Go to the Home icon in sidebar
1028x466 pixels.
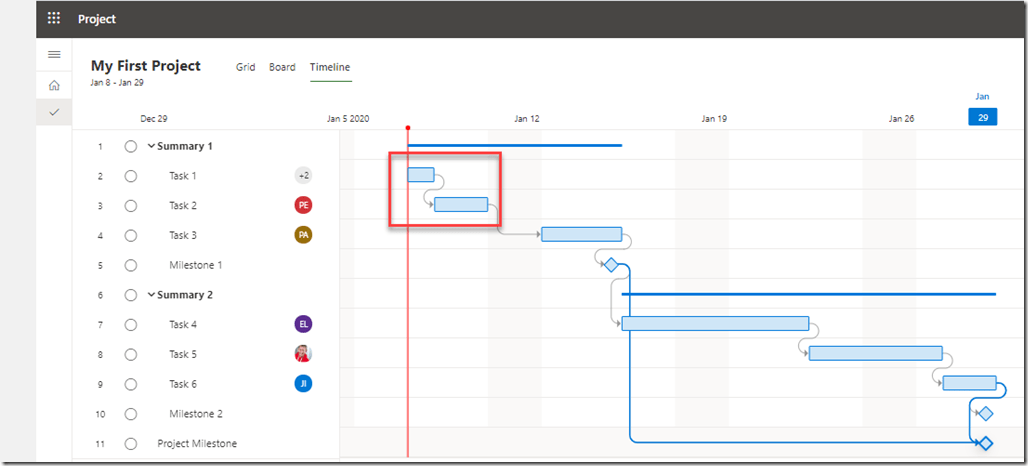point(54,85)
